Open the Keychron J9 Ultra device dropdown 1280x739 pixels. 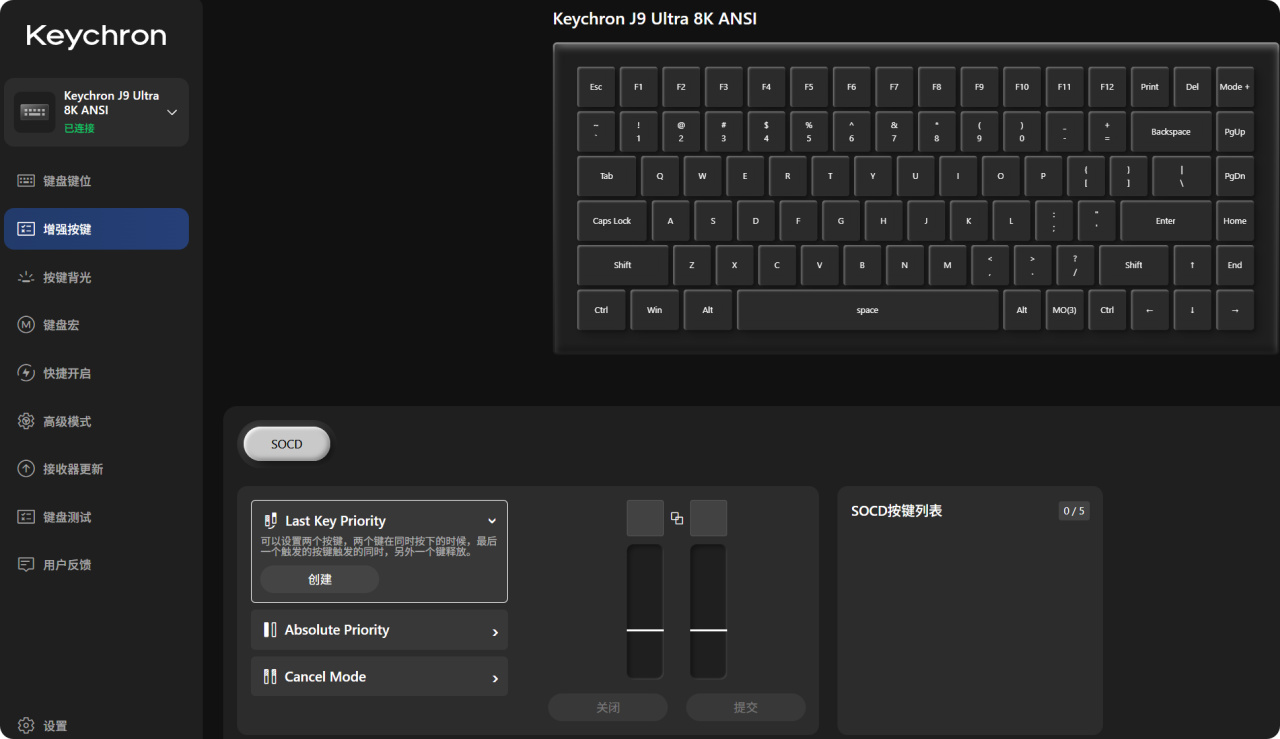[96, 112]
